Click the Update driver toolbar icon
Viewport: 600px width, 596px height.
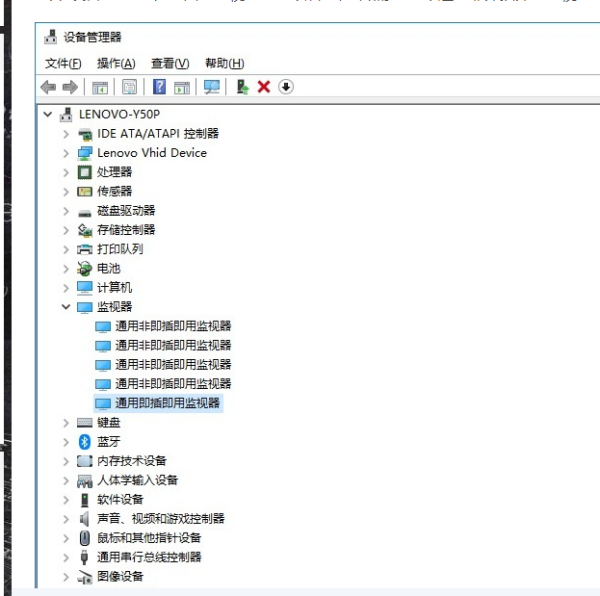[242, 87]
